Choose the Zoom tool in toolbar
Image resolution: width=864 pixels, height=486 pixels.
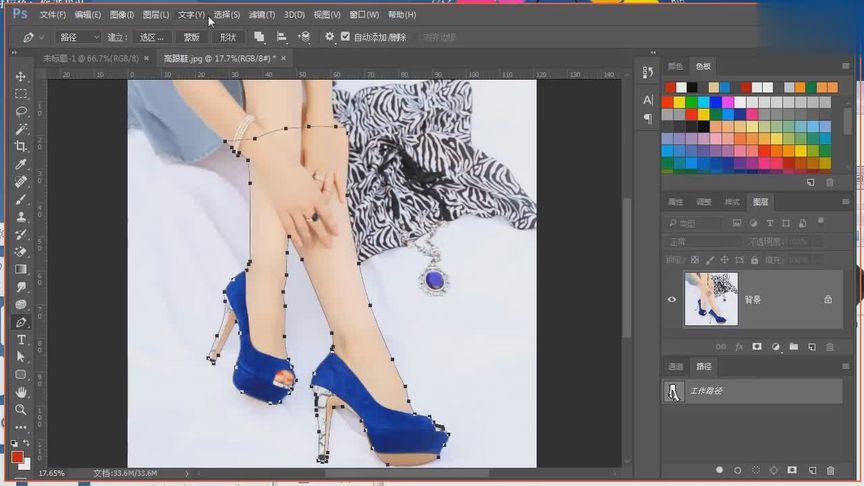[x=21, y=409]
